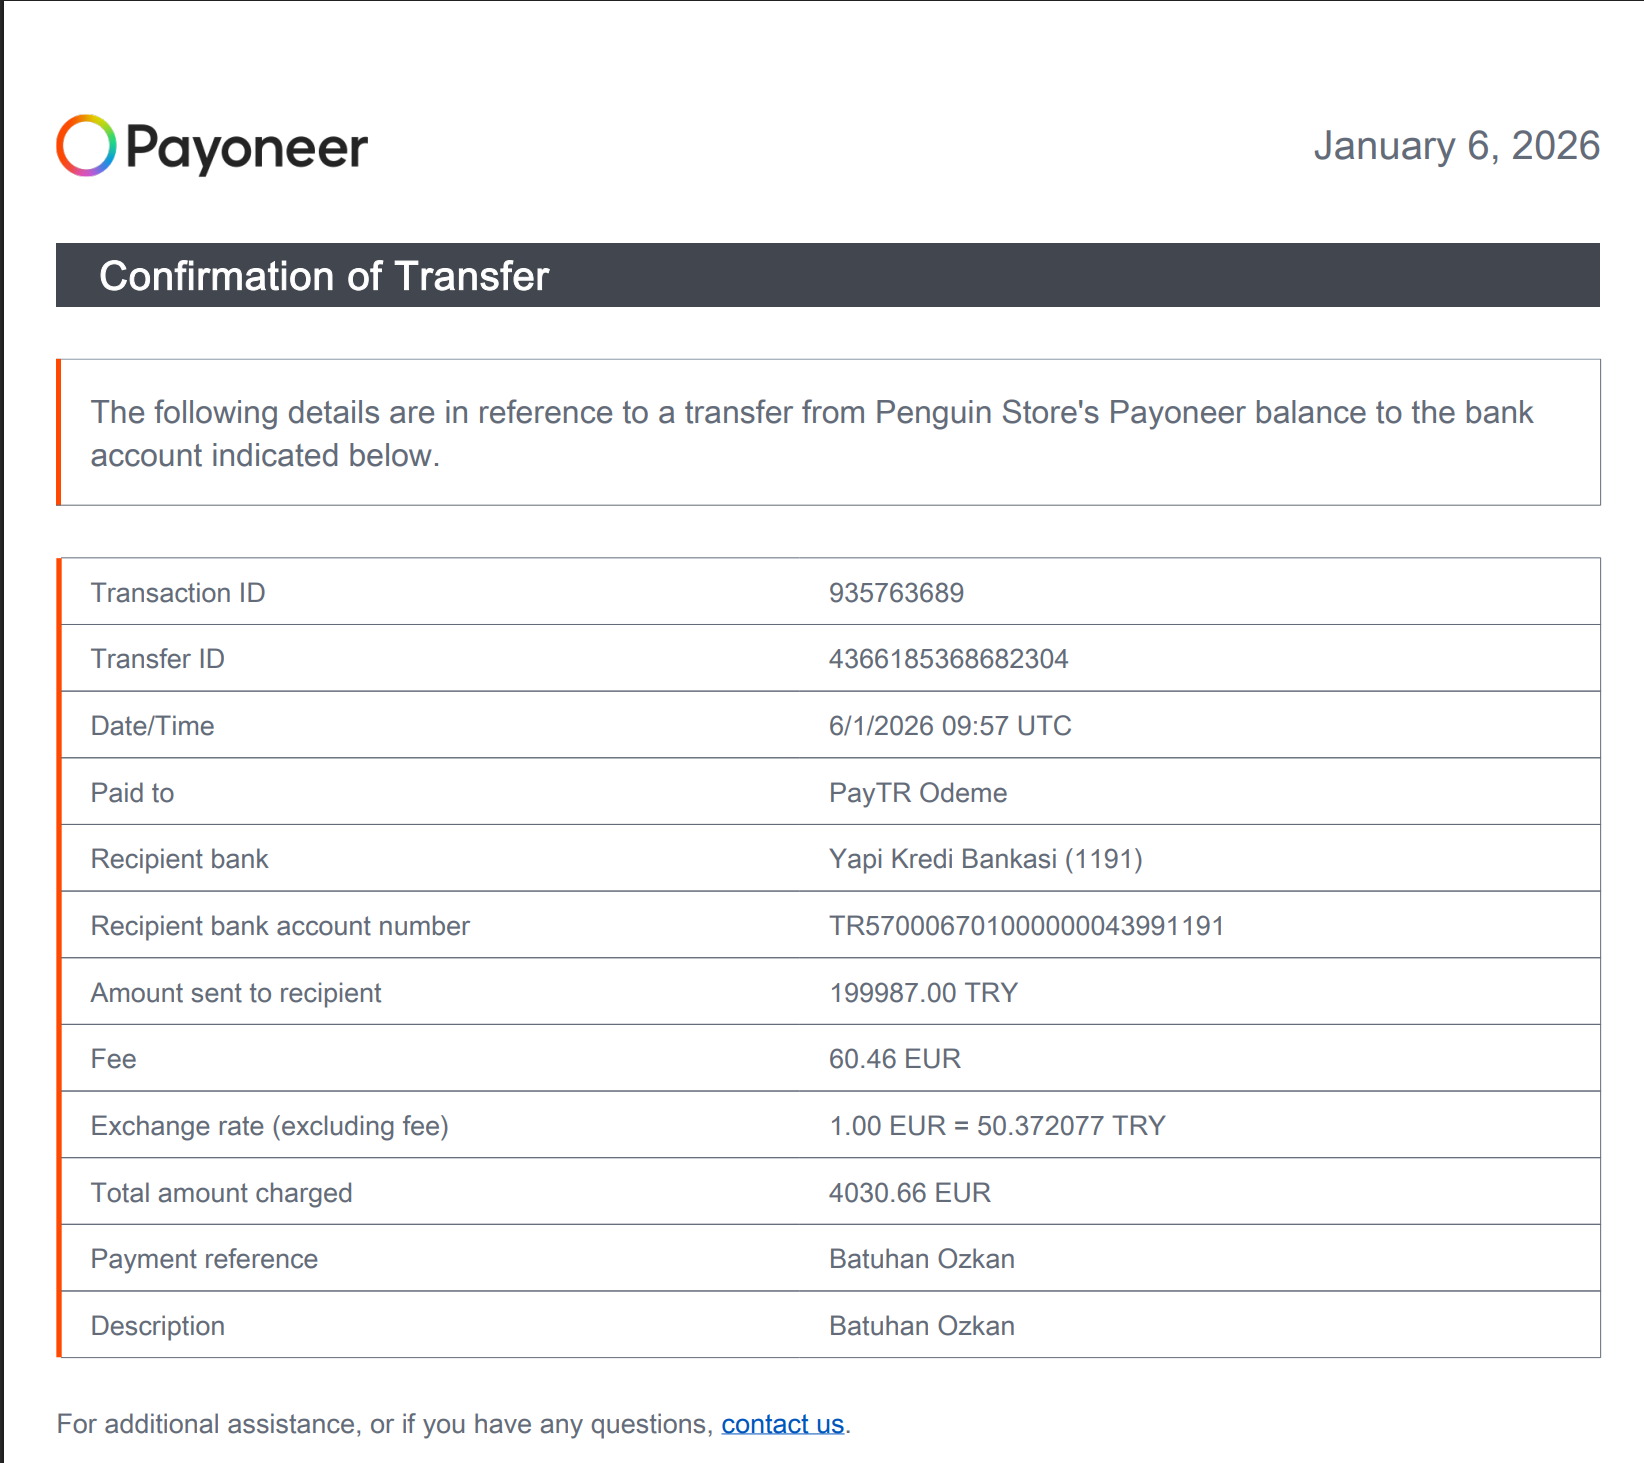Click the 199987.00 TRY amount sent
Image resolution: width=1644 pixels, height=1463 pixels.
pyautogui.click(x=923, y=993)
